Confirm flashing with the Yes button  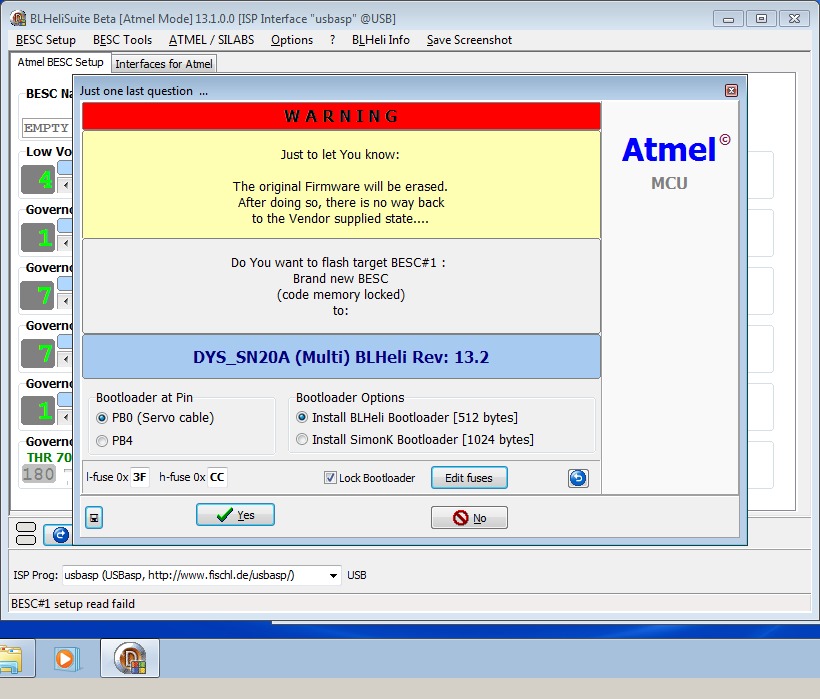[x=235, y=515]
